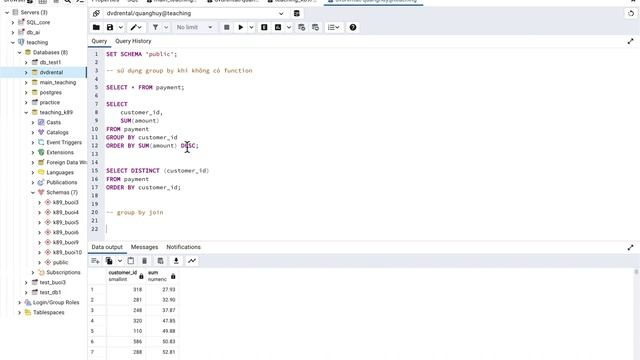Open the filter options dropdown arrow
The width and height of the screenshot is (640, 360).
tap(166, 27)
